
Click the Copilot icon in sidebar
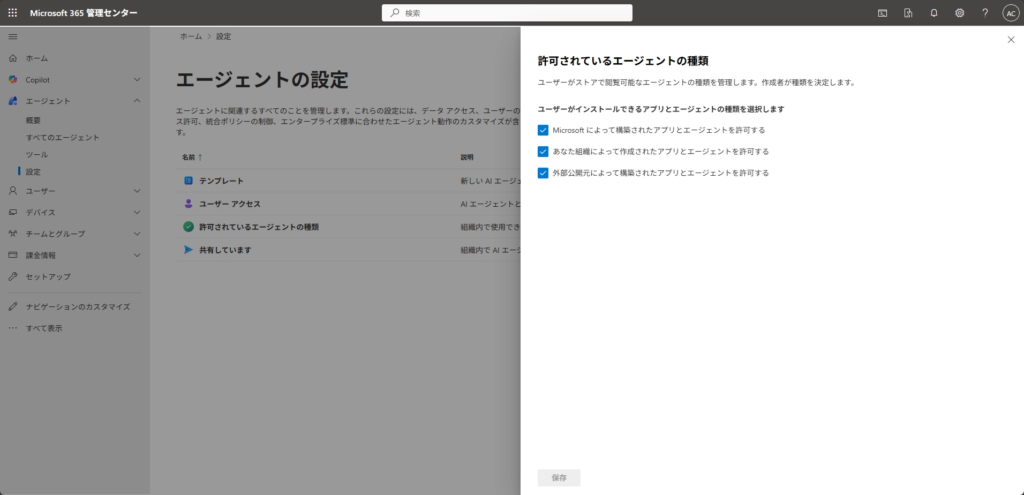[x=13, y=79]
